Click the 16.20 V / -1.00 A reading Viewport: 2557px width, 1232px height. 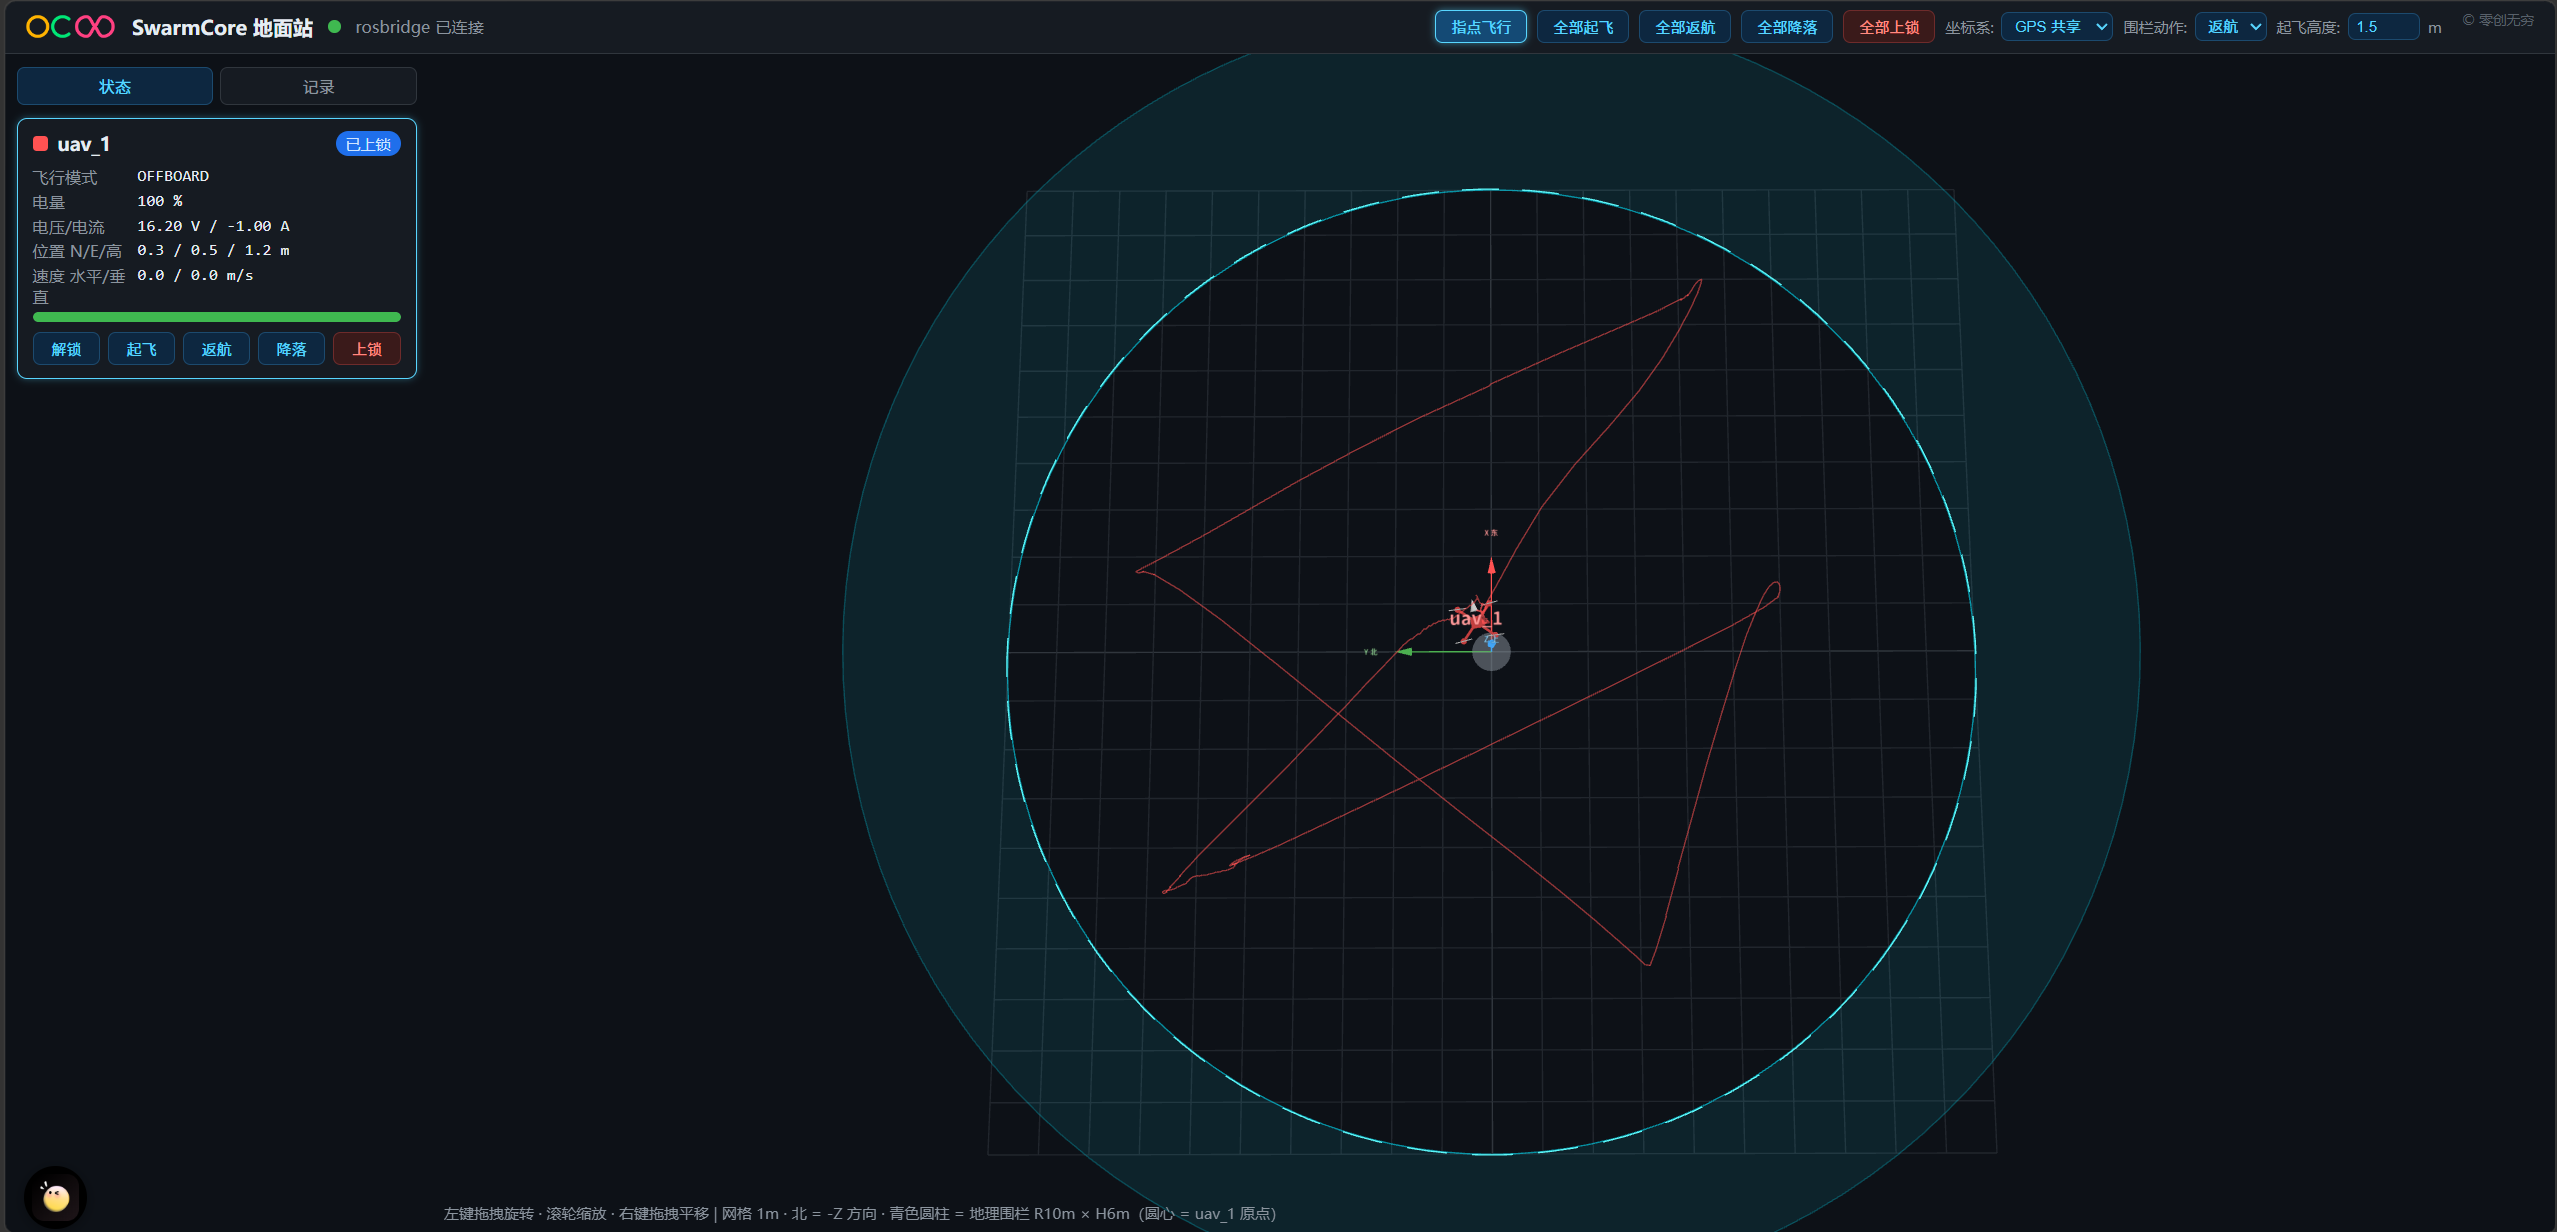213,226
